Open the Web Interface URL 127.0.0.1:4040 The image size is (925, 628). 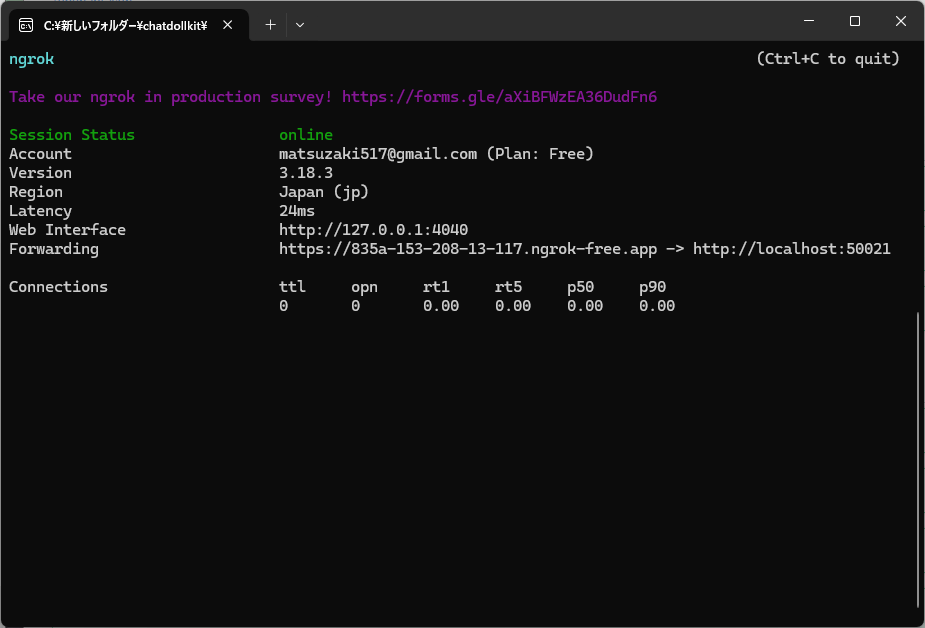coord(373,230)
